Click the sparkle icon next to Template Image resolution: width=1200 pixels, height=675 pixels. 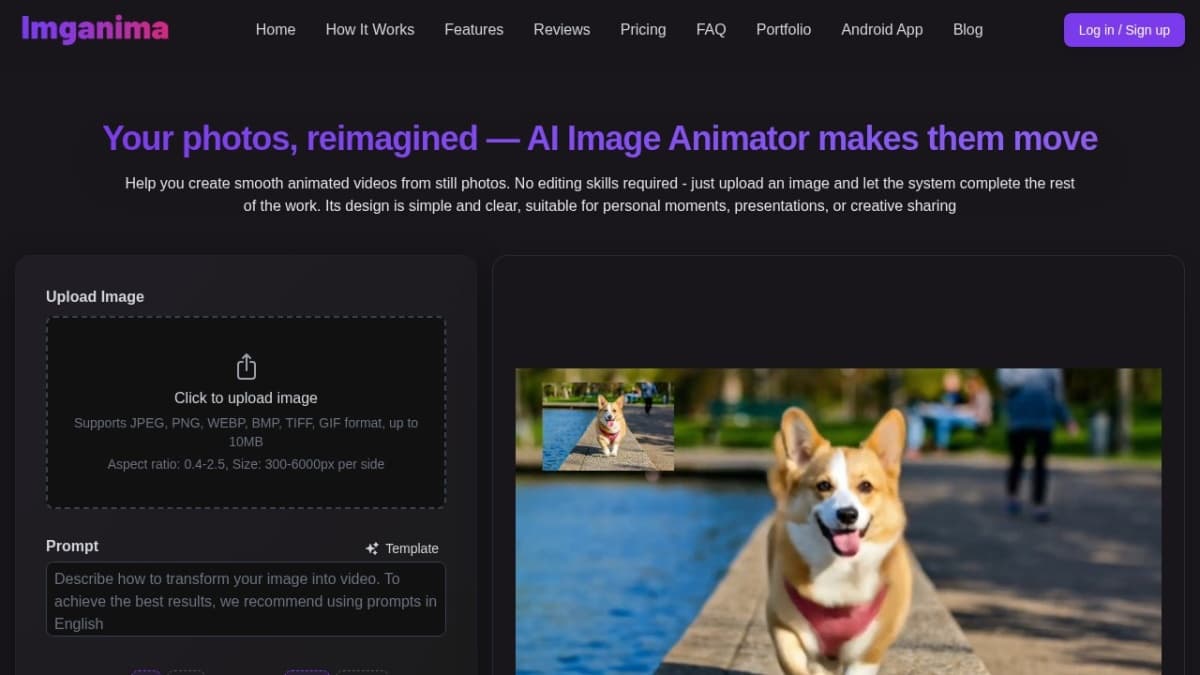click(372, 548)
